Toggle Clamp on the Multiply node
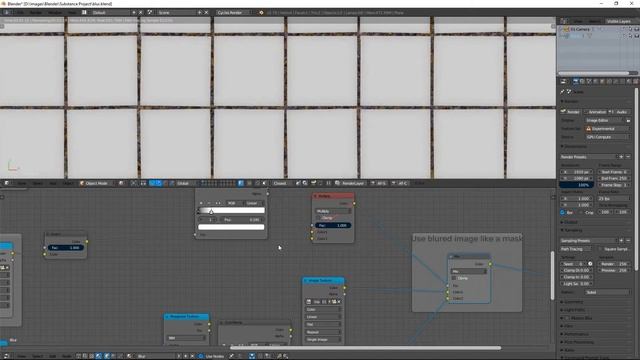 (319, 218)
